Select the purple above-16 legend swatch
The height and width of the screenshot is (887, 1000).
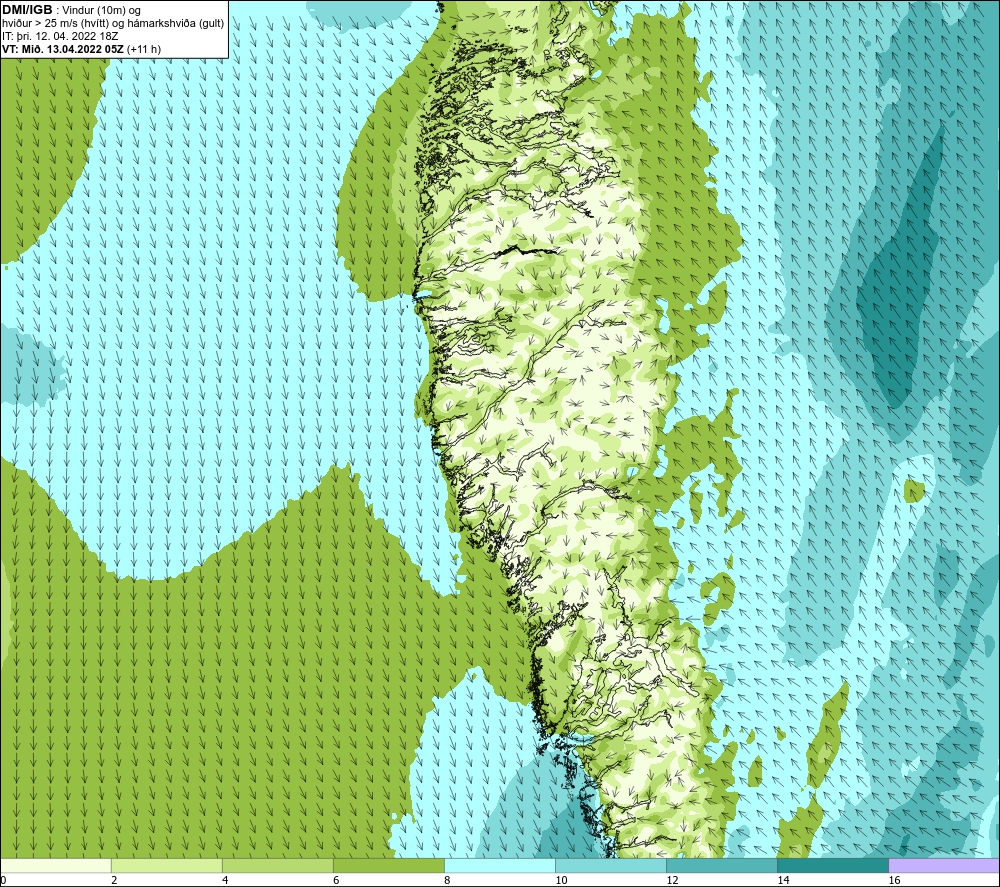pos(944,865)
